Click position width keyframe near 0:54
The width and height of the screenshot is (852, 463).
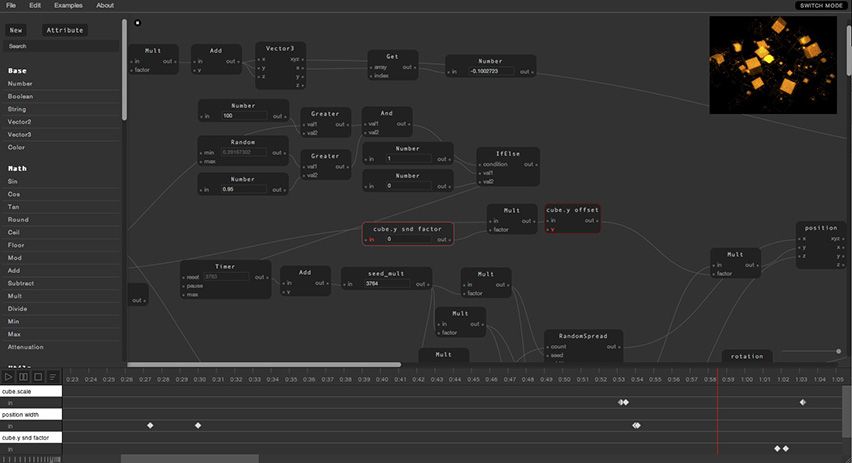click(636, 426)
